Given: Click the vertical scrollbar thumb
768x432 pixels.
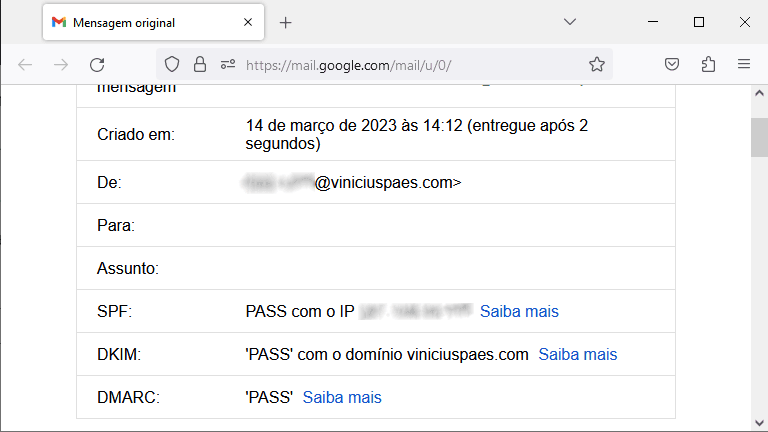Looking at the screenshot, I should pos(759,137).
